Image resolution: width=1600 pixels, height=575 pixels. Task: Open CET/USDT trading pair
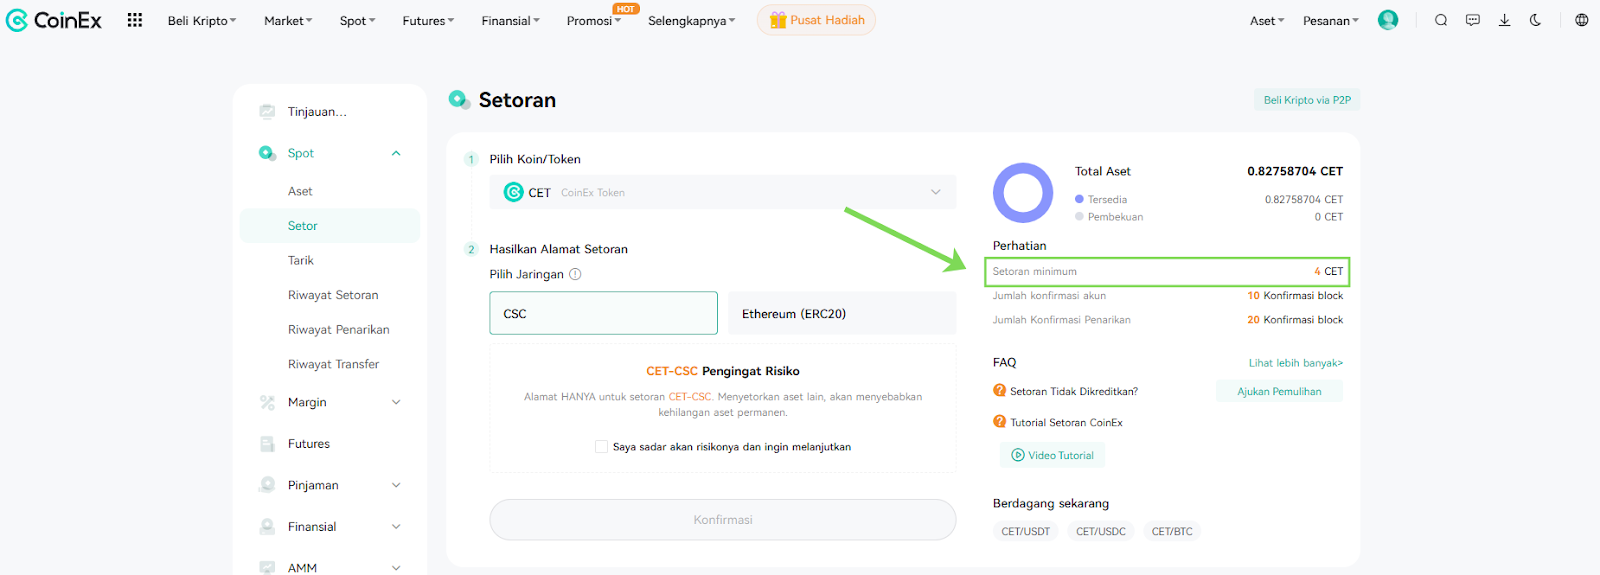(1026, 531)
